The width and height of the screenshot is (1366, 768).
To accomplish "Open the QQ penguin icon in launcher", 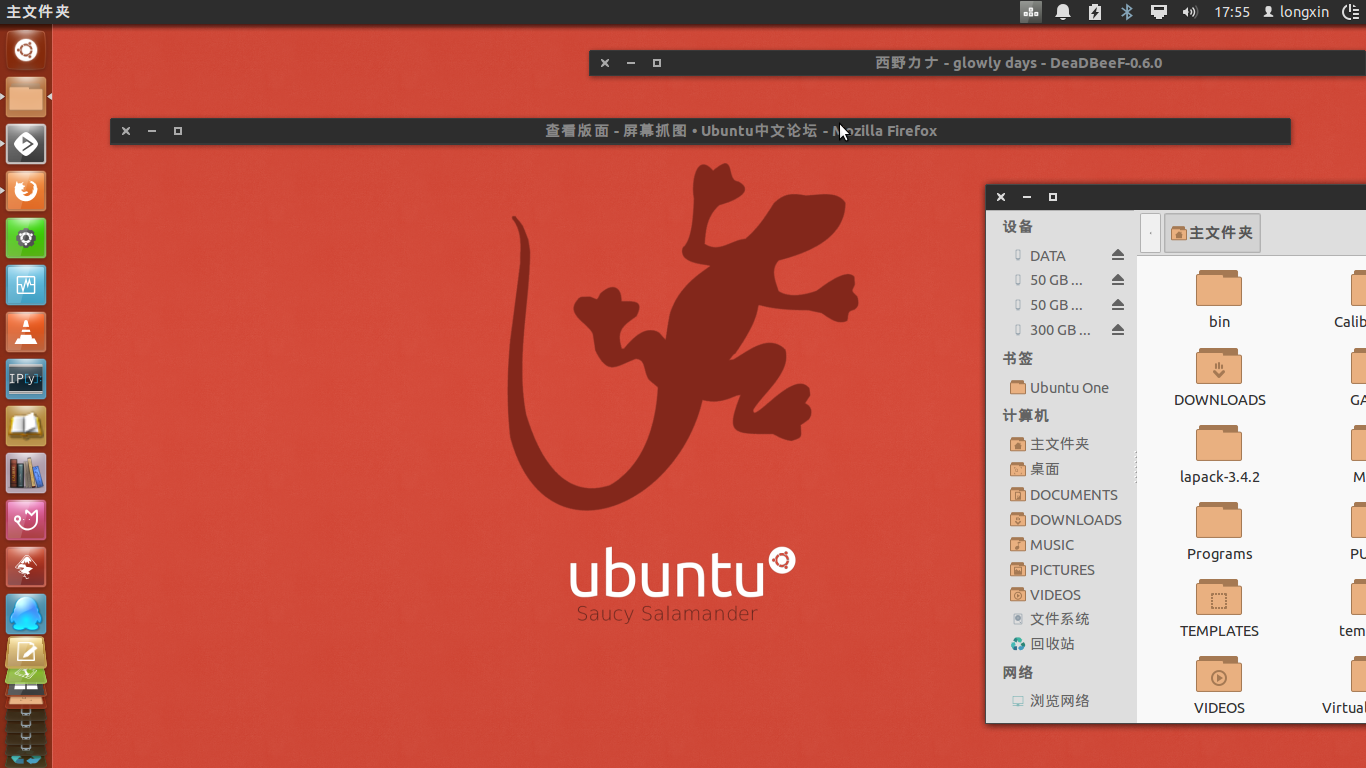I will pos(26,614).
